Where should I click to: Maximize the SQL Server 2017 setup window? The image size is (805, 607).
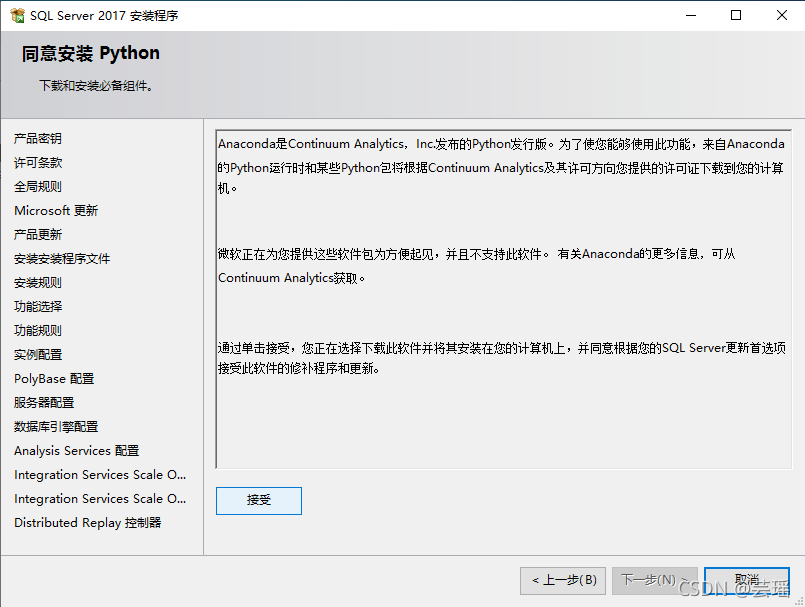coord(736,15)
